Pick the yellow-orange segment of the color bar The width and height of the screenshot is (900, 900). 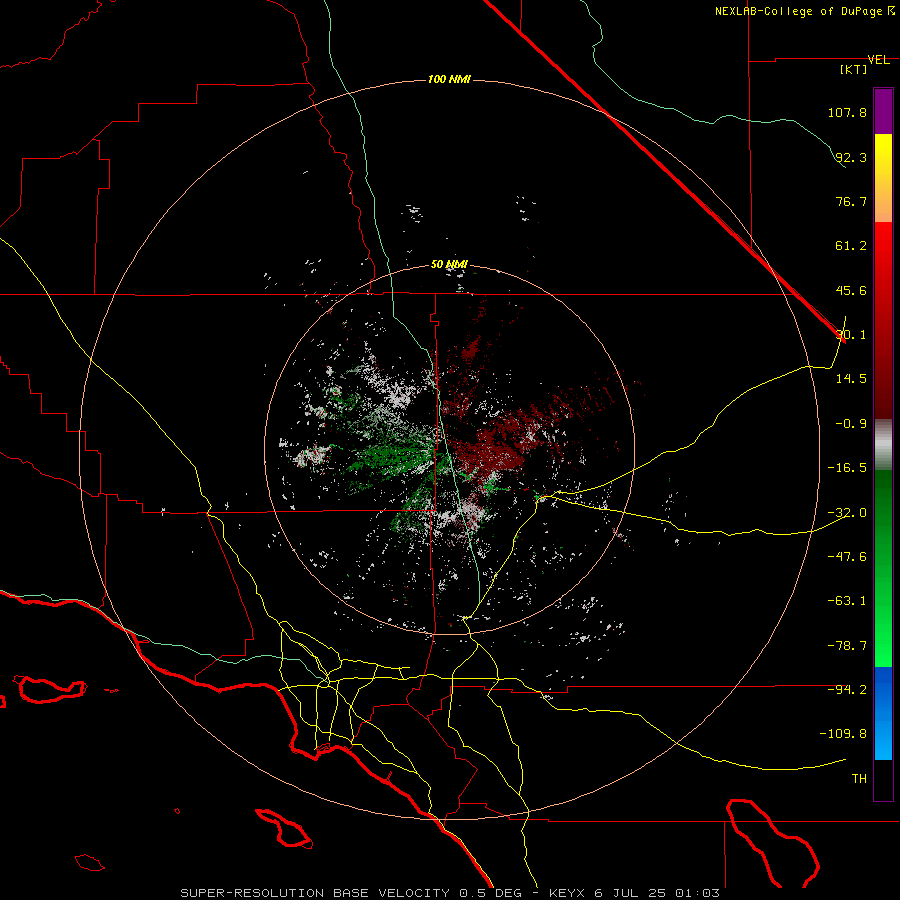[883, 178]
